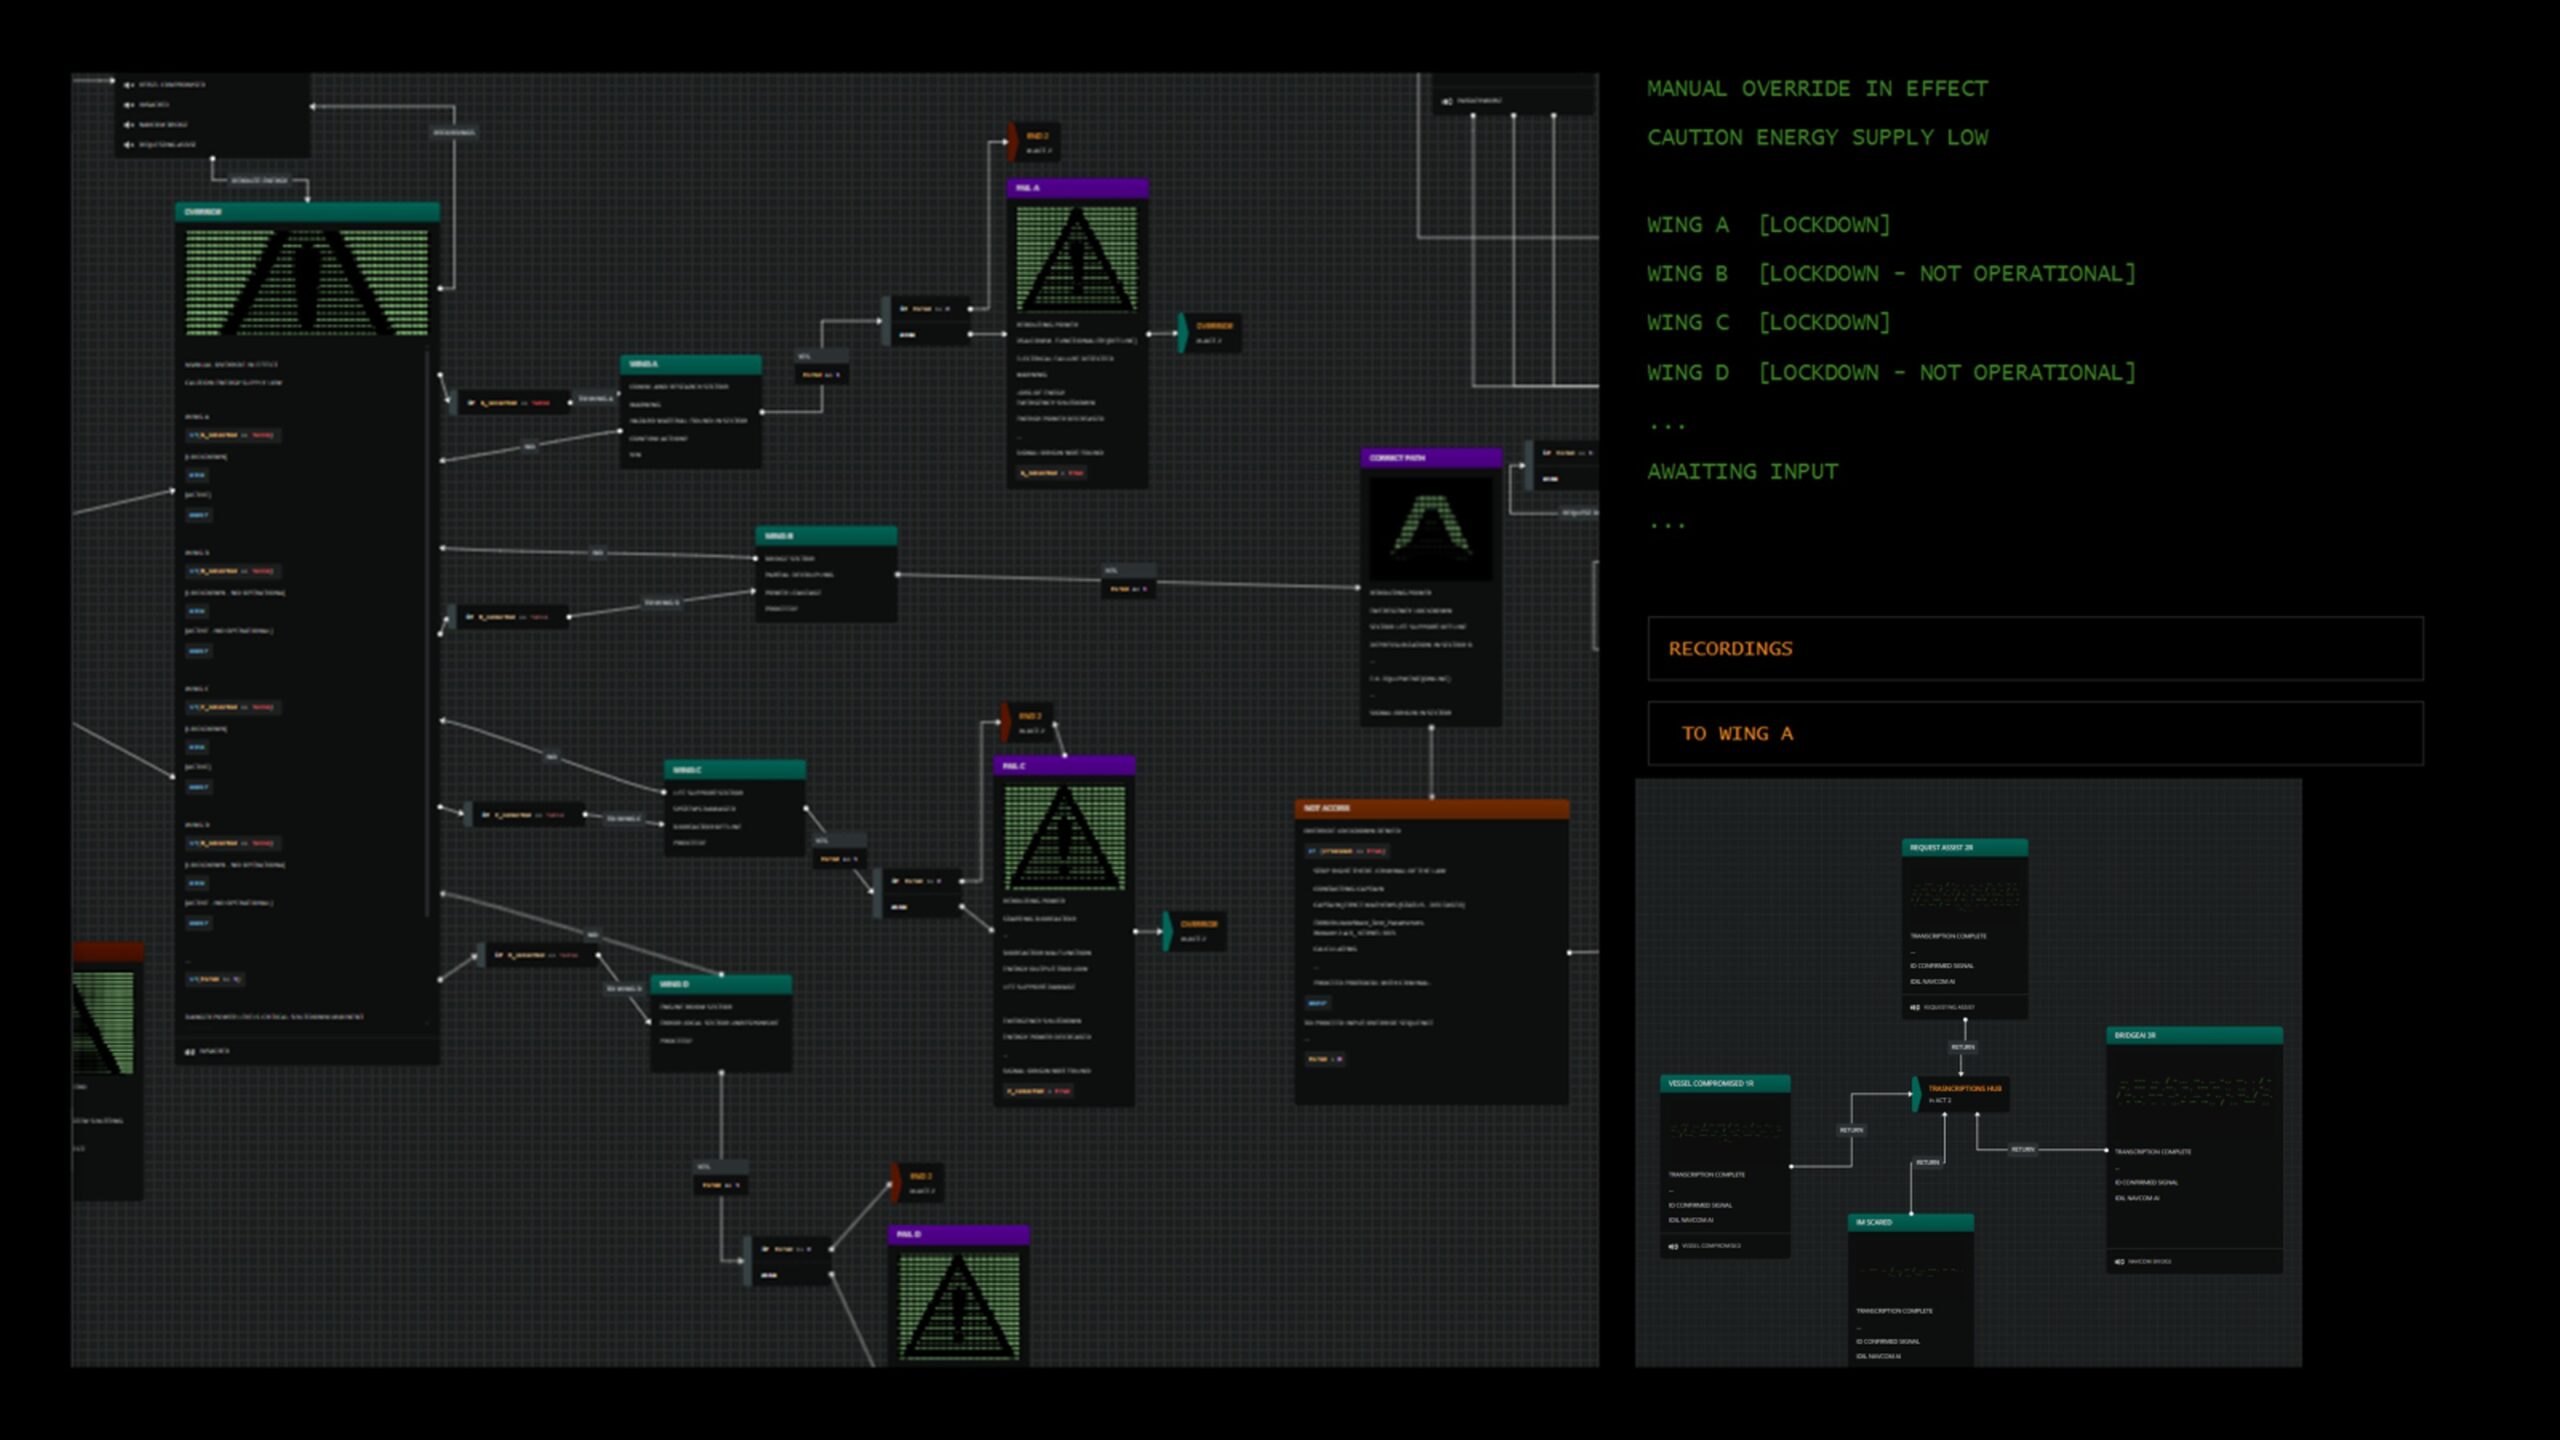2560x1440 pixels.
Task: Click speaker icon in Request Assist 2R node
Action: point(1915,1007)
